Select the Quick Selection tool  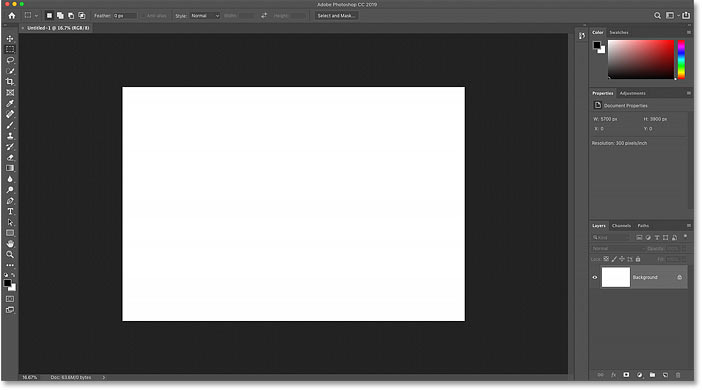click(10, 71)
